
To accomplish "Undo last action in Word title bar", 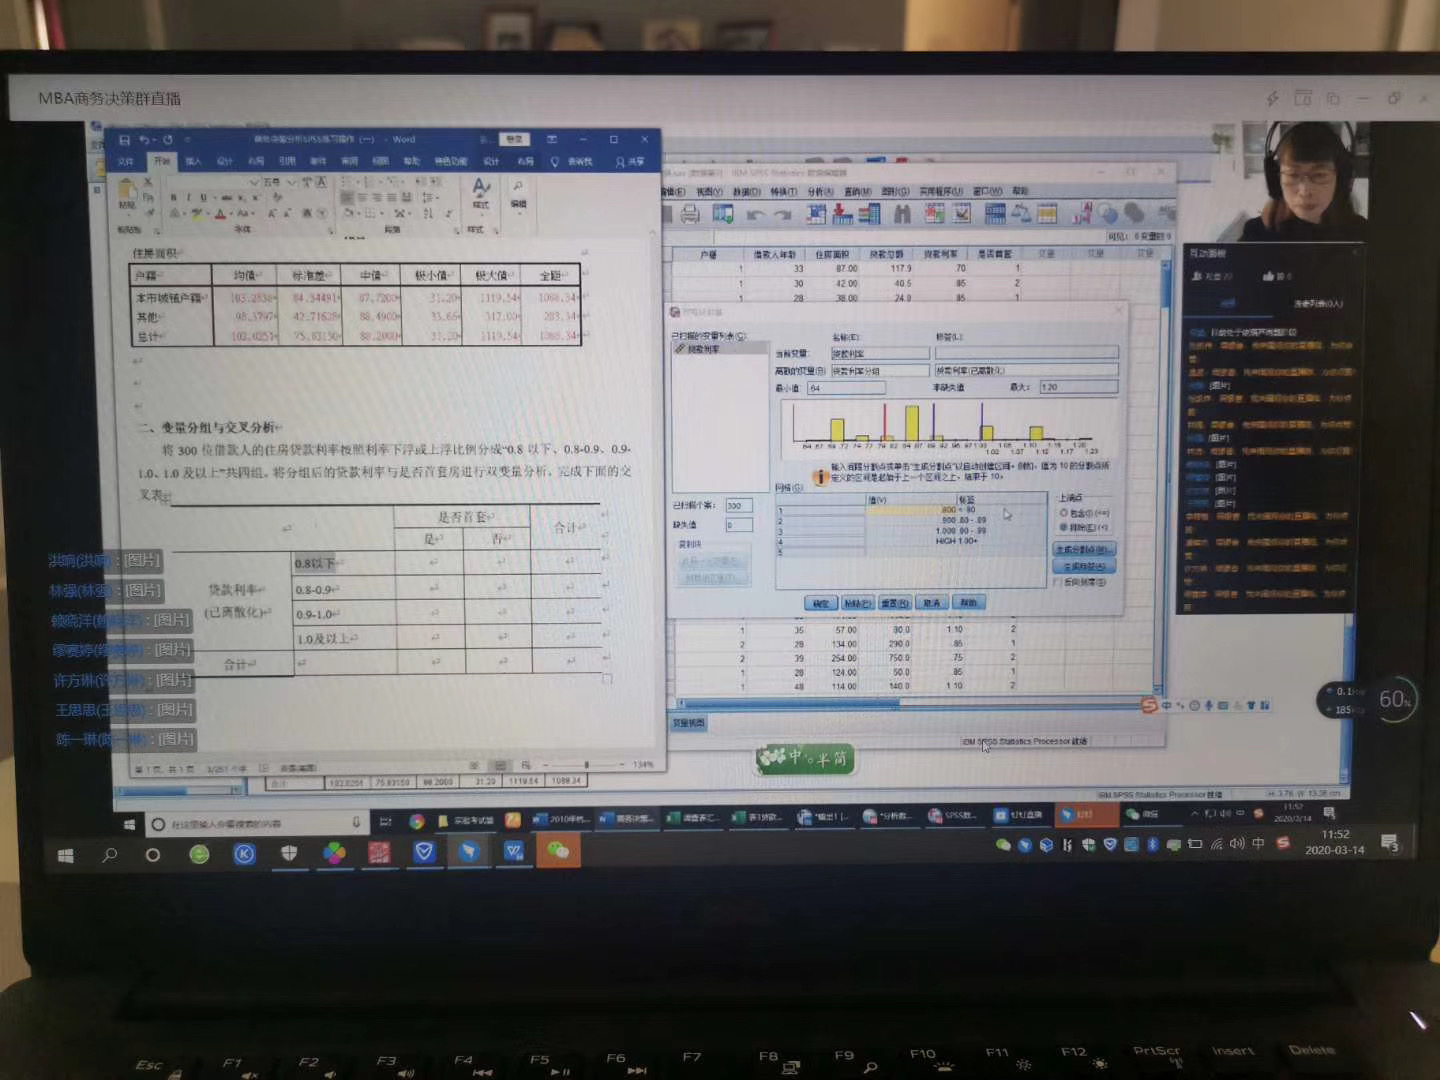I will pyautogui.click(x=145, y=140).
